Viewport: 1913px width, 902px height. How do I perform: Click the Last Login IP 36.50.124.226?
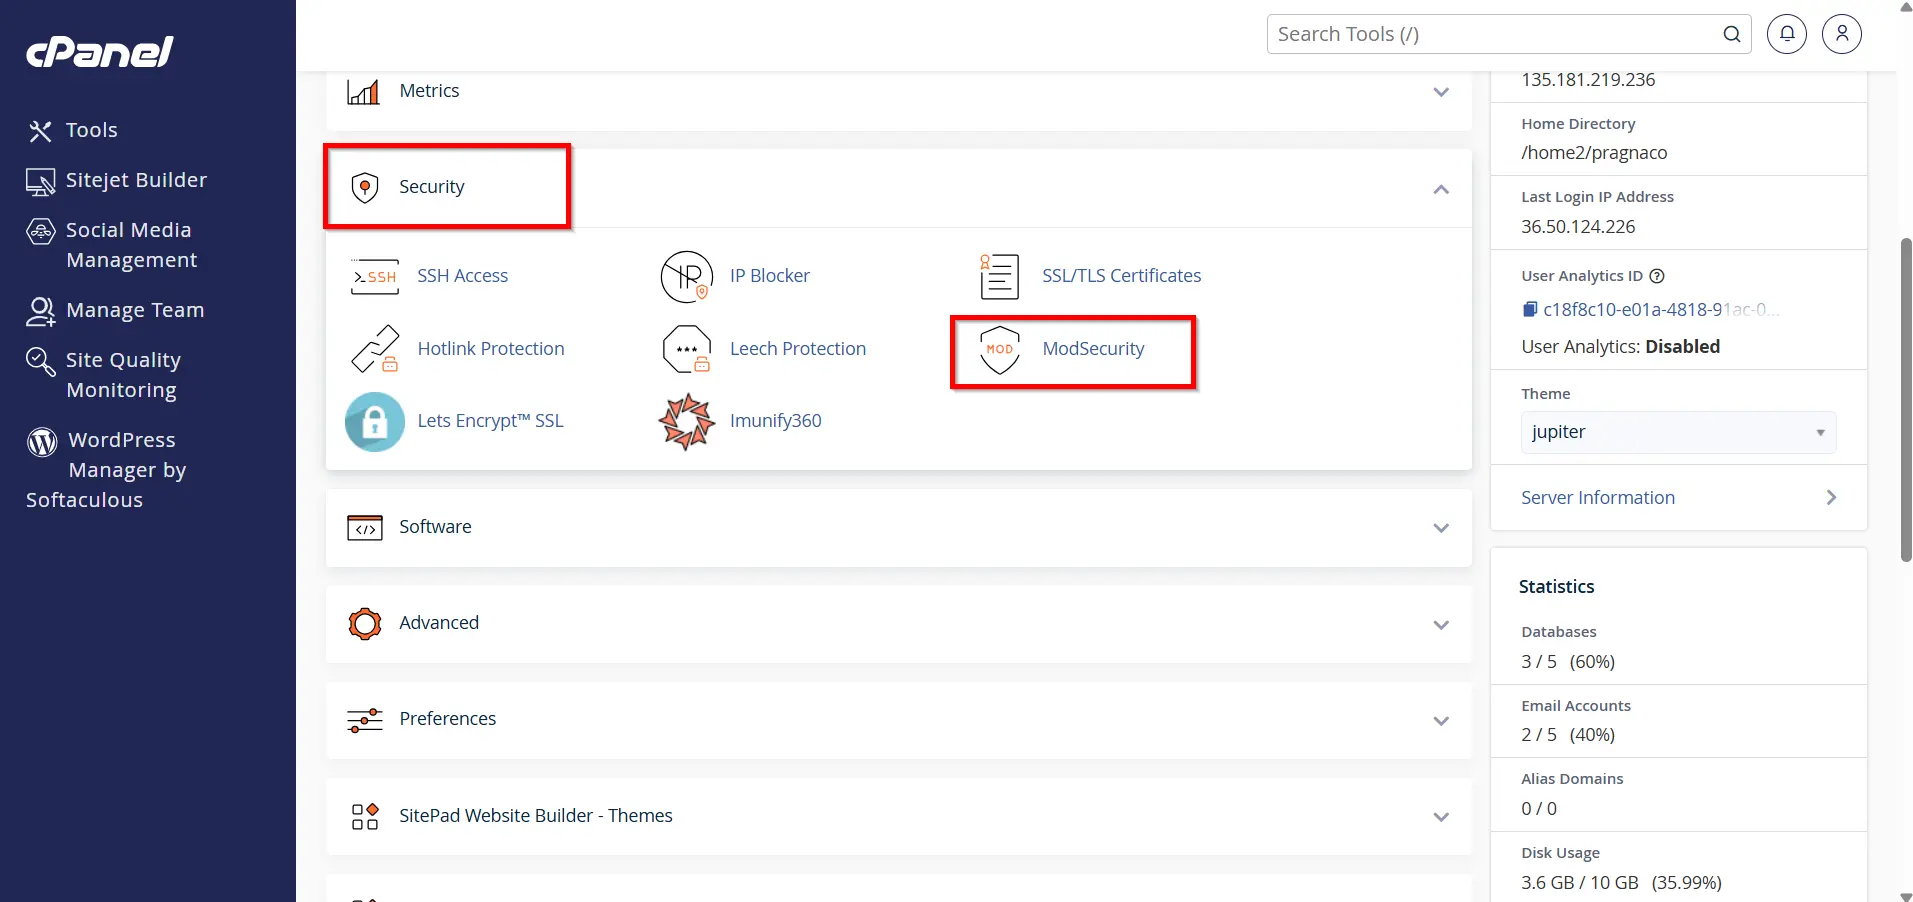click(x=1578, y=227)
